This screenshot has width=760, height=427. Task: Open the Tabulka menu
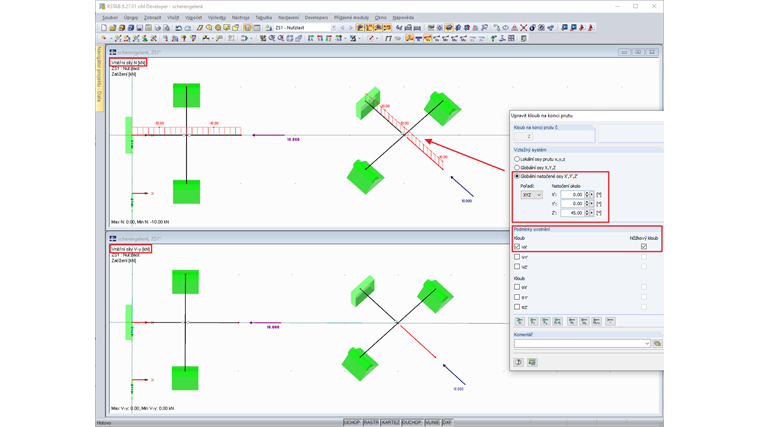(264, 17)
